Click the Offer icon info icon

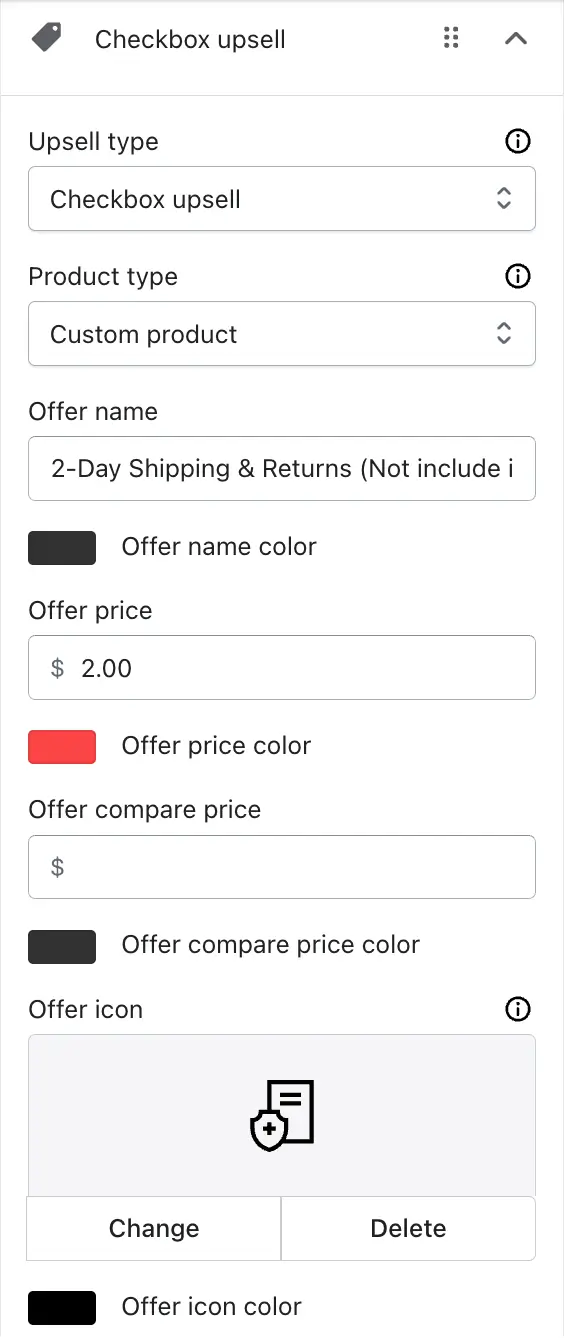coord(518,1009)
